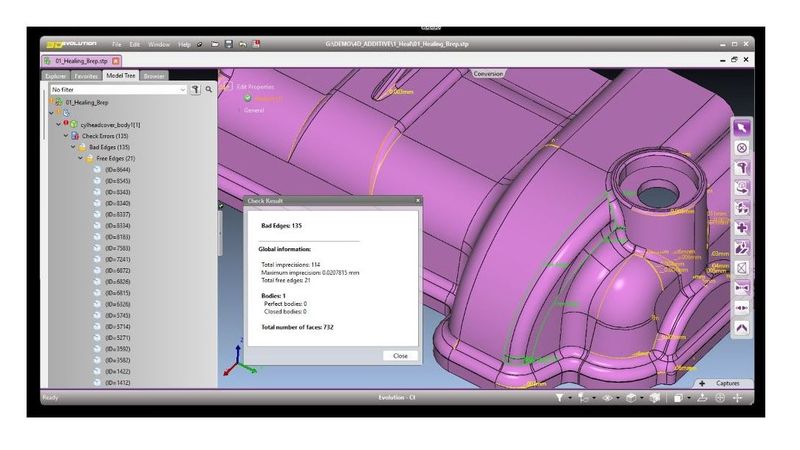The image size is (800, 450).
Task: Collapse the cylheadcover_body1[1] node
Action: [x=59, y=124]
